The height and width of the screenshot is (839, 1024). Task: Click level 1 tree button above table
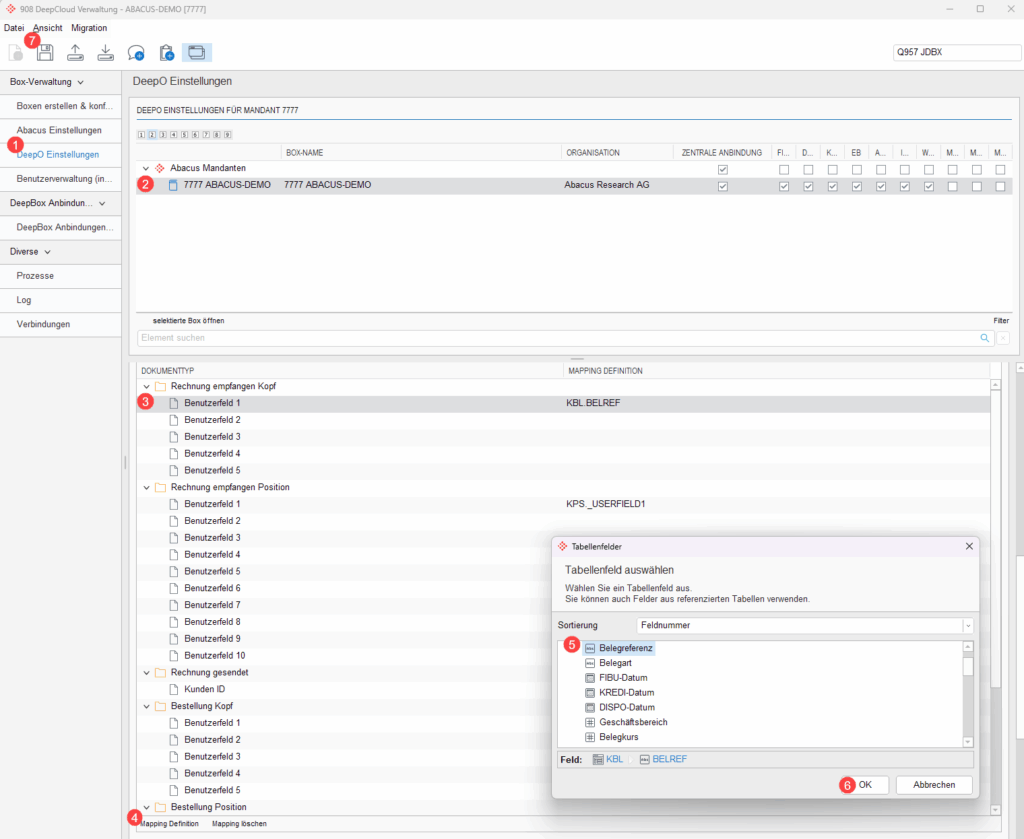pyautogui.click(x=141, y=135)
